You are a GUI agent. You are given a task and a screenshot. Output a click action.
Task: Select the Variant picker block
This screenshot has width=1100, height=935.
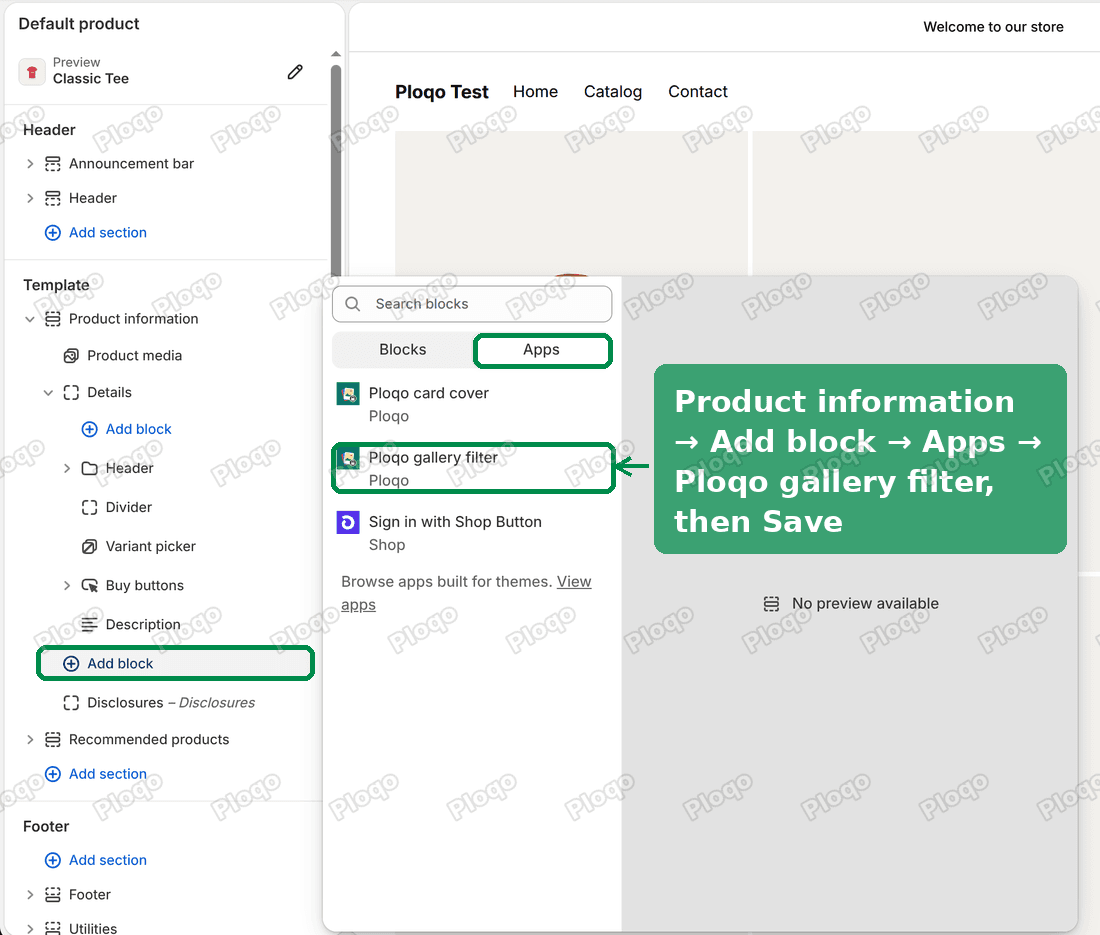pos(150,546)
